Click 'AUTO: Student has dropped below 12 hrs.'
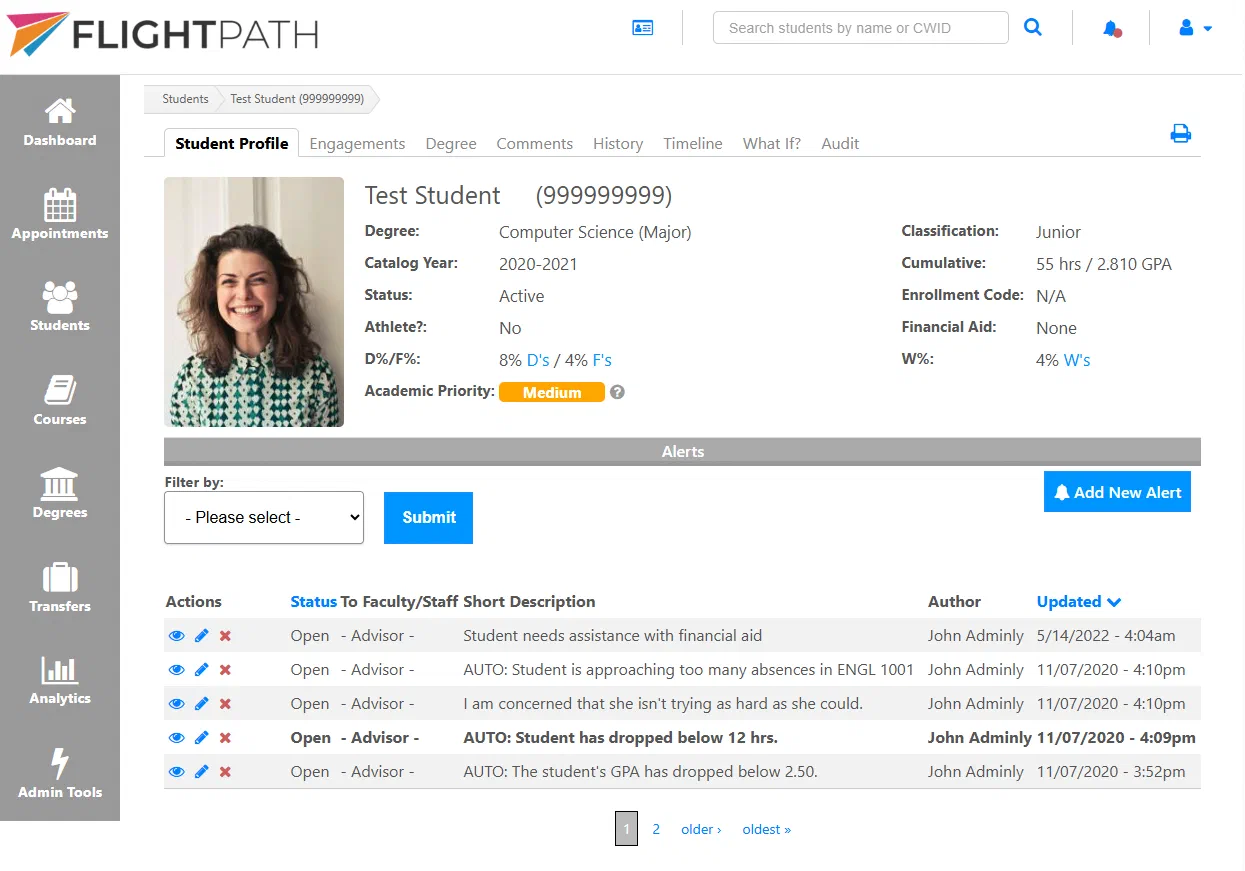1245x871 pixels. click(x=620, y=738)
